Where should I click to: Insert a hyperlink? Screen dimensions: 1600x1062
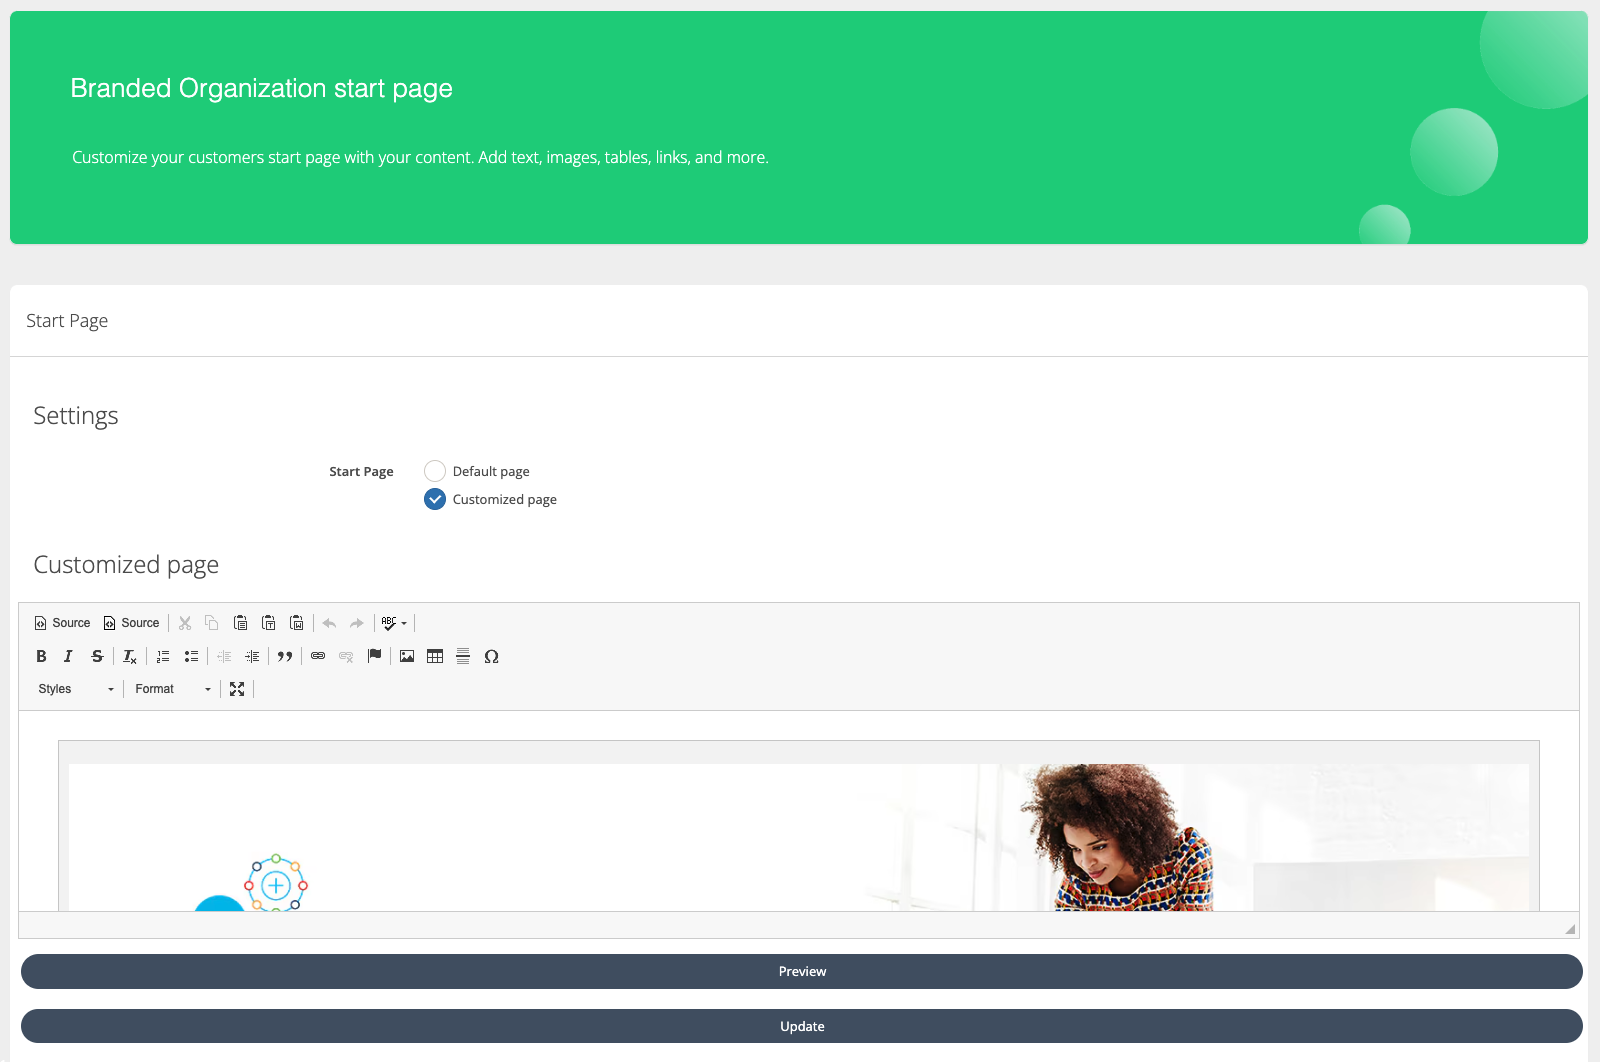tap(318, 657)
